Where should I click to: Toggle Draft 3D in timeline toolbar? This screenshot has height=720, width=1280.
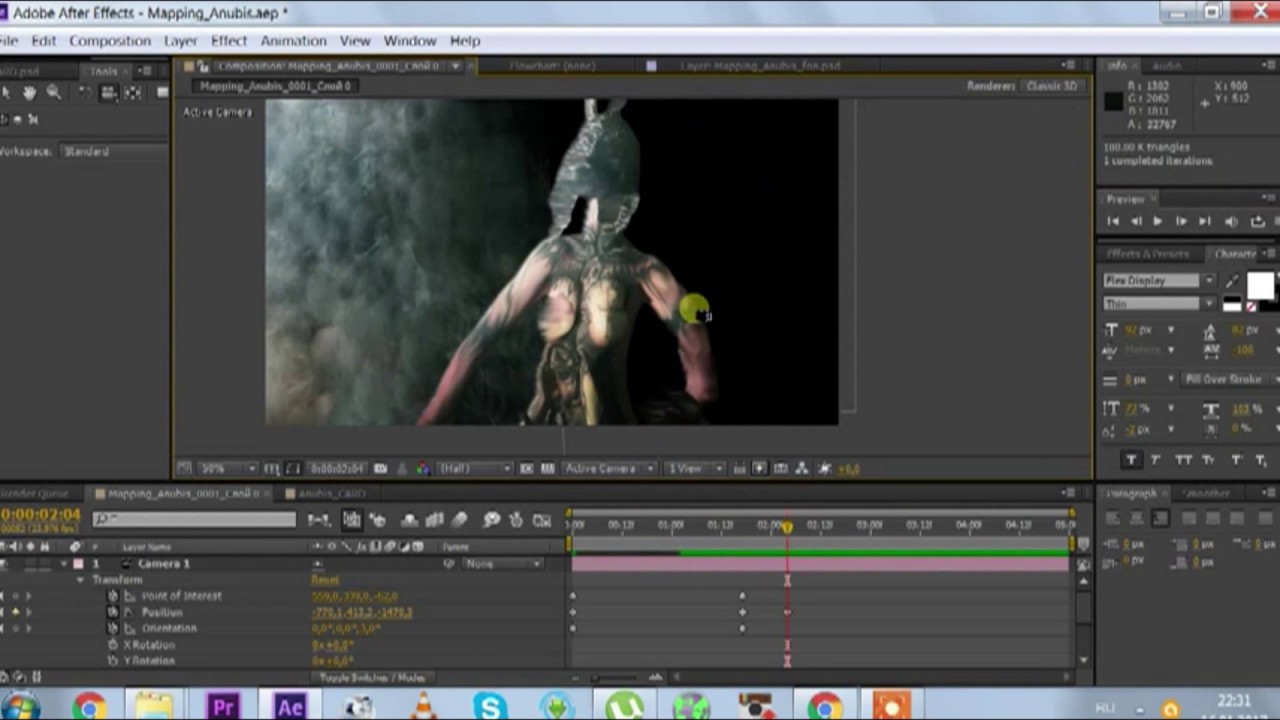pyautogui.click(x=377, y=520)
